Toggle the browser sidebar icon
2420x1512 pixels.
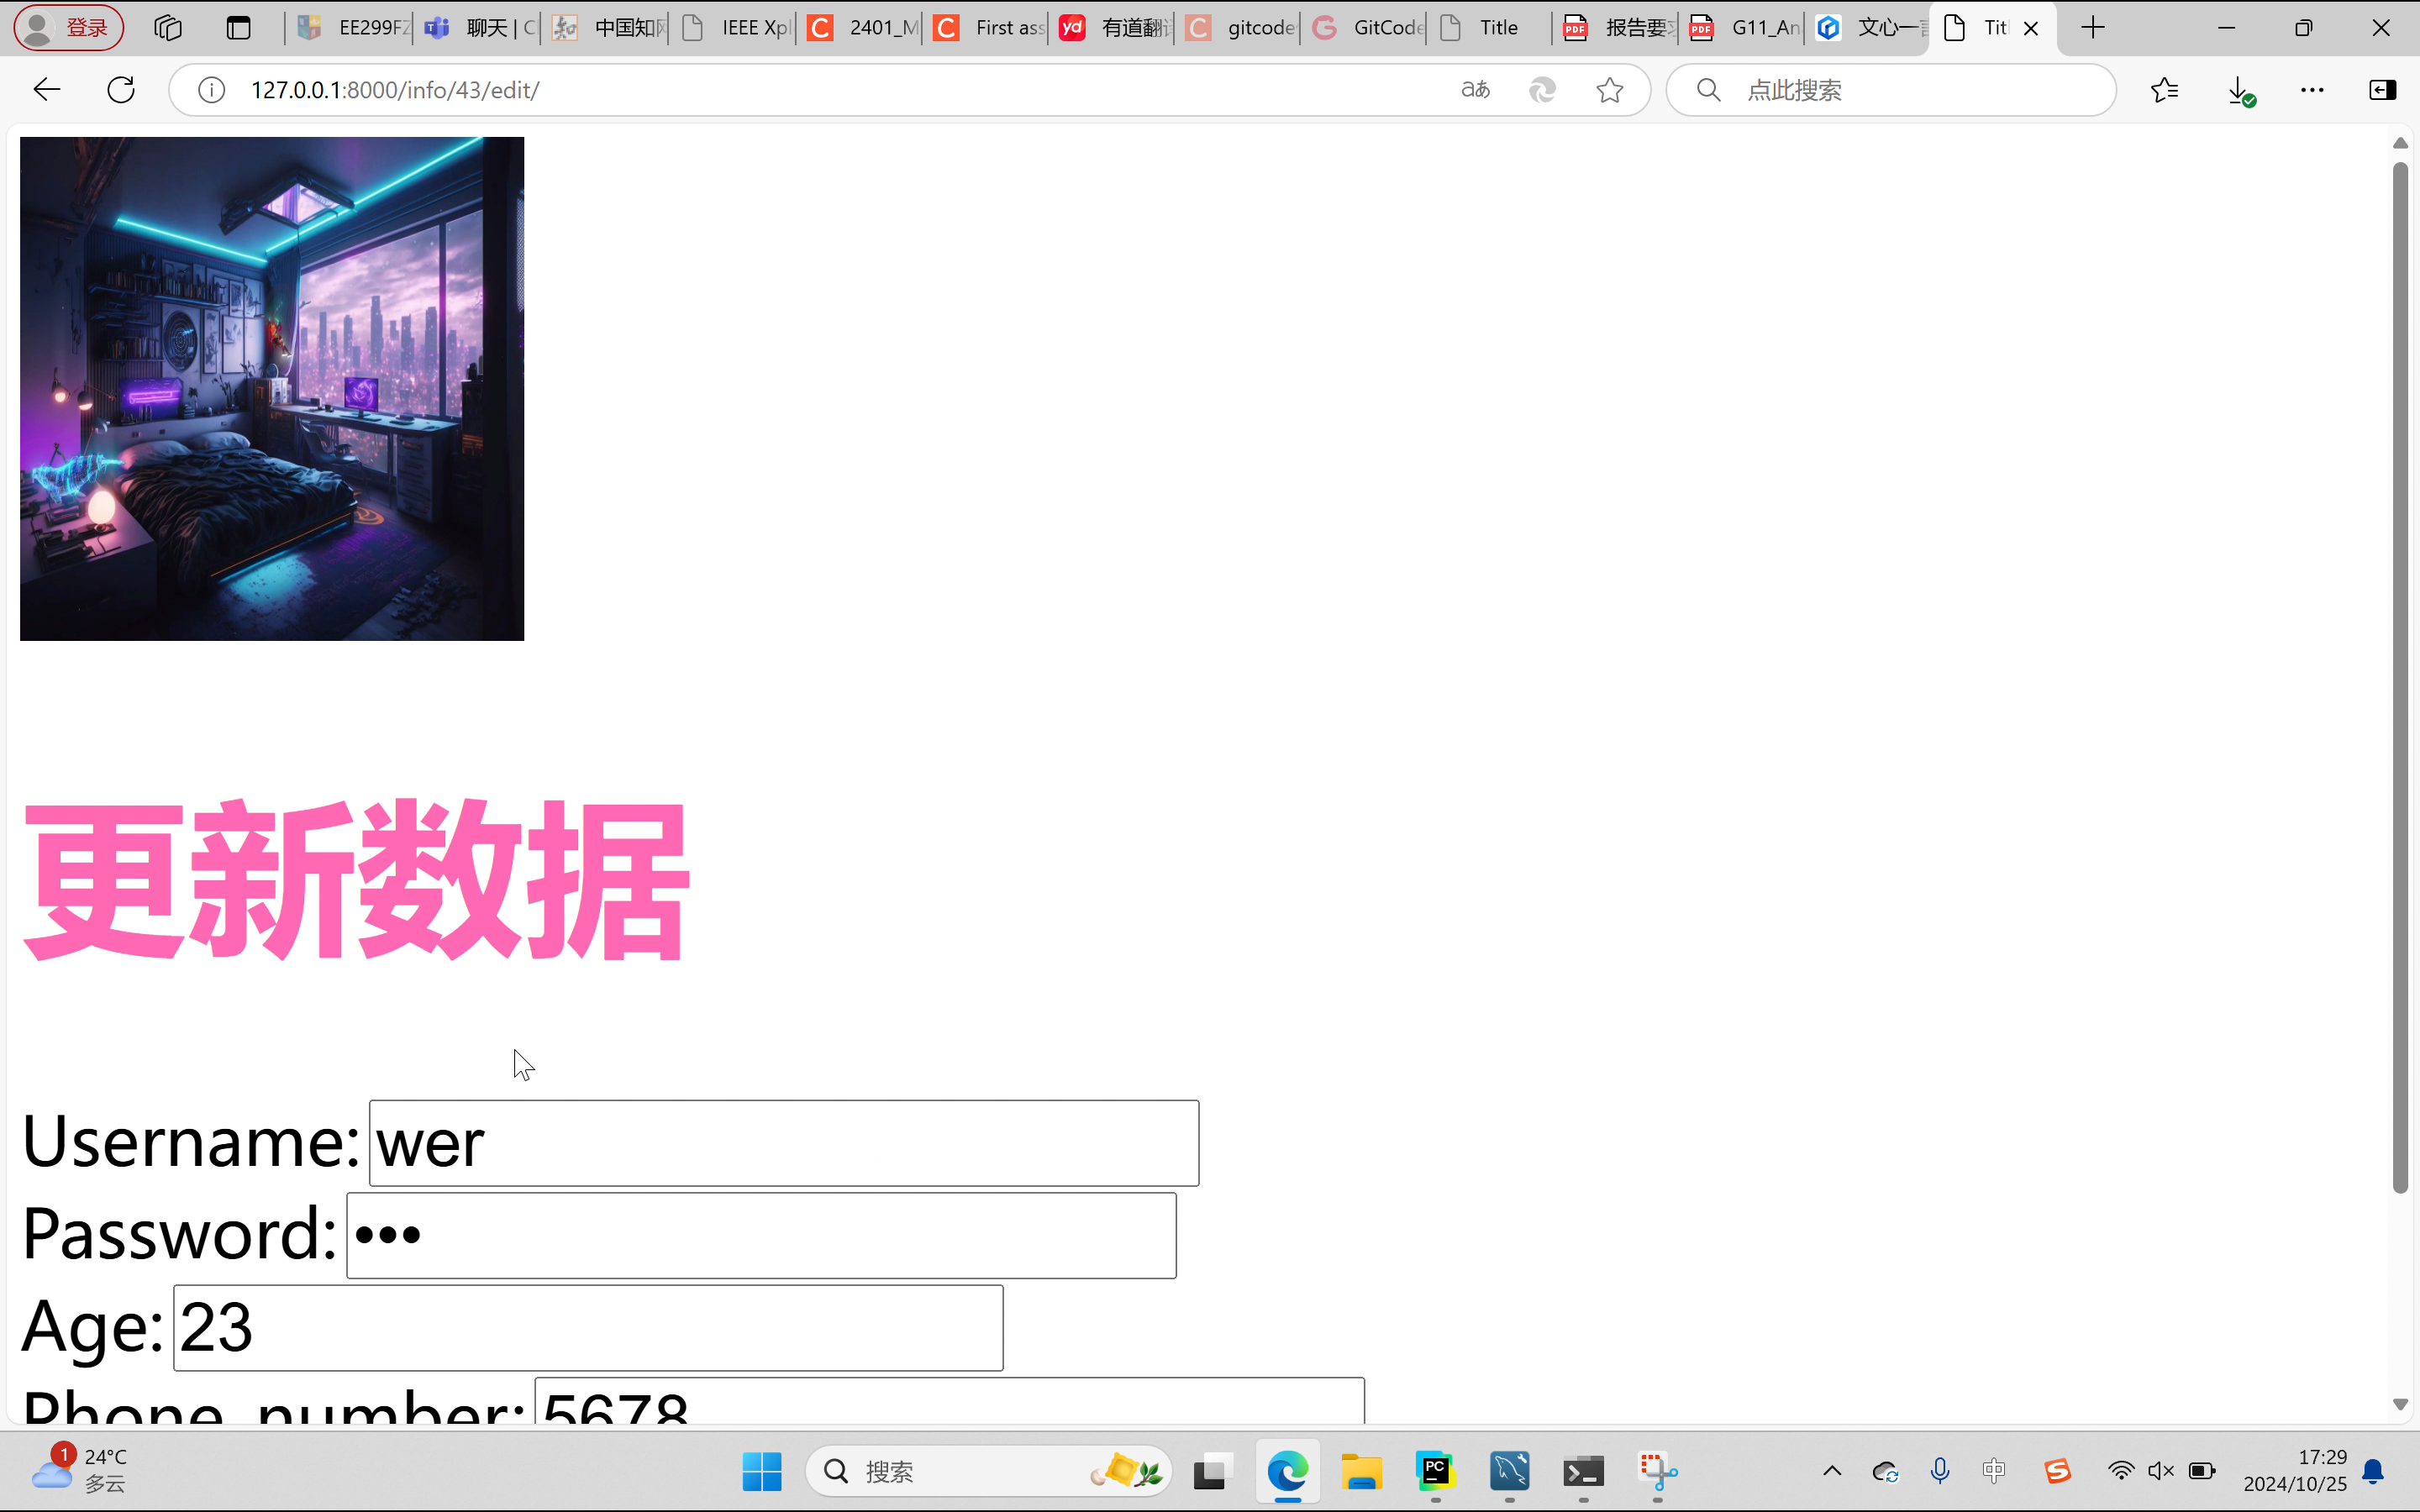click(x=2383, y=90)
